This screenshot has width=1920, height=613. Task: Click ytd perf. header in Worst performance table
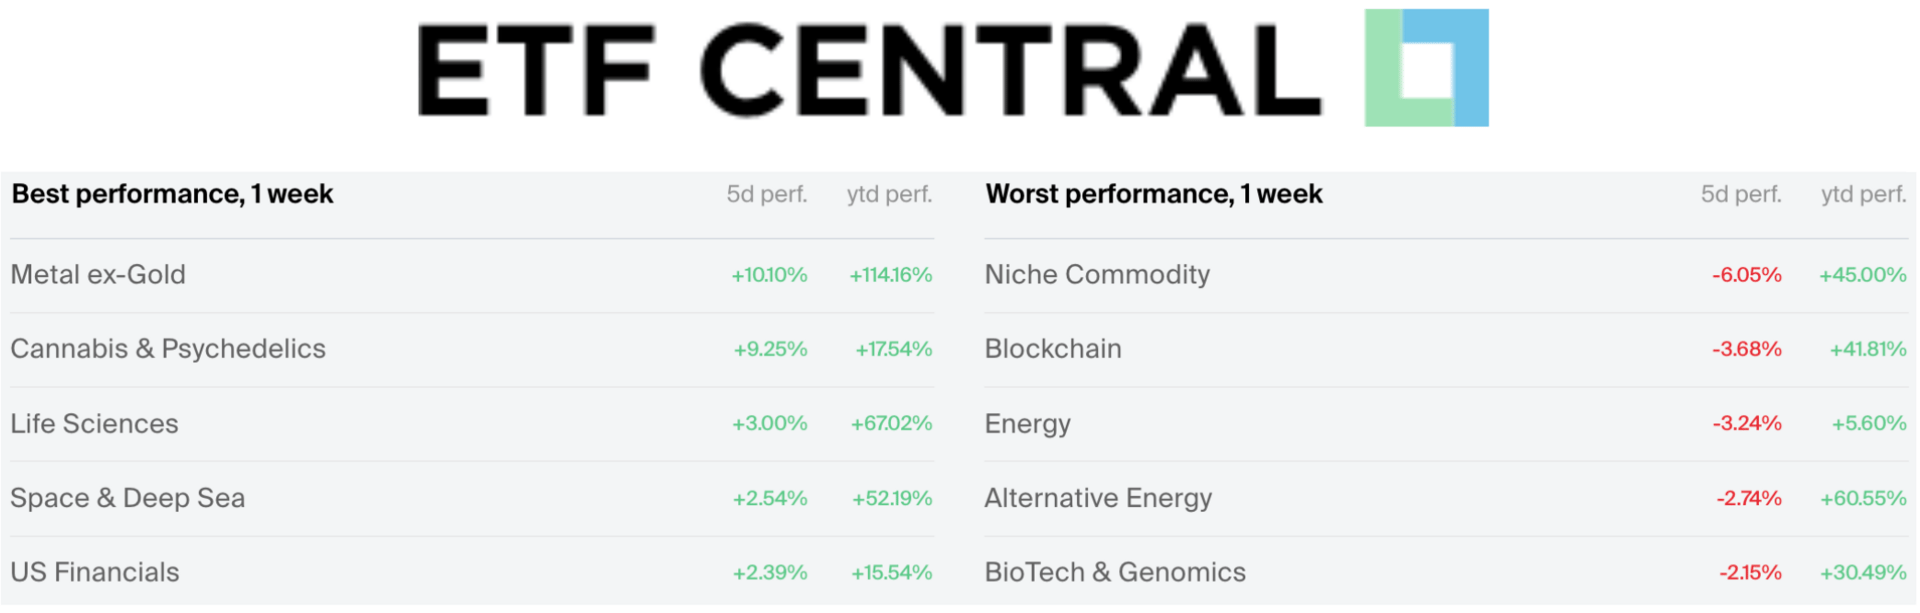coord(1863,194)
